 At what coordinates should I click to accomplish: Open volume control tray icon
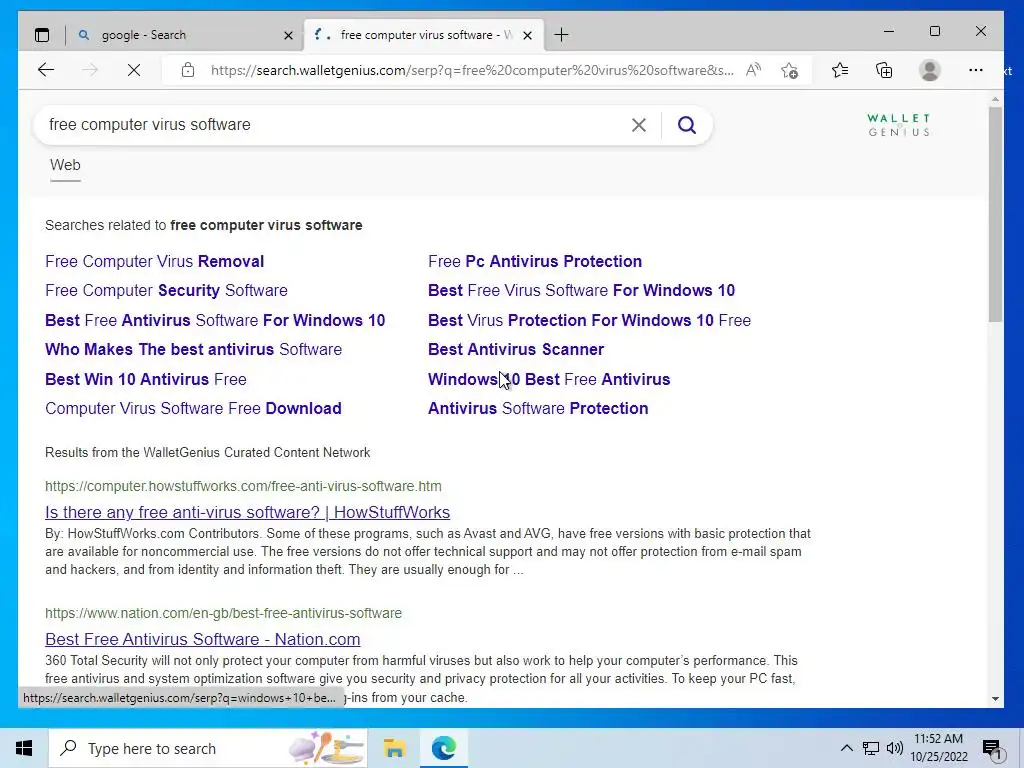pos(895,748)
